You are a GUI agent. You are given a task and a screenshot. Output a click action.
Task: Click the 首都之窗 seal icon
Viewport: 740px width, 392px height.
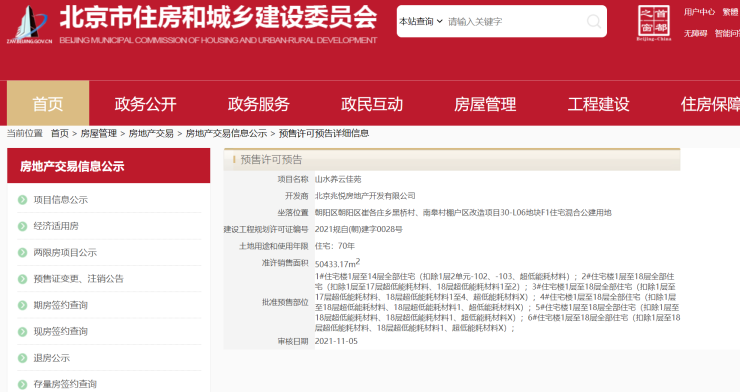(654, 22)
